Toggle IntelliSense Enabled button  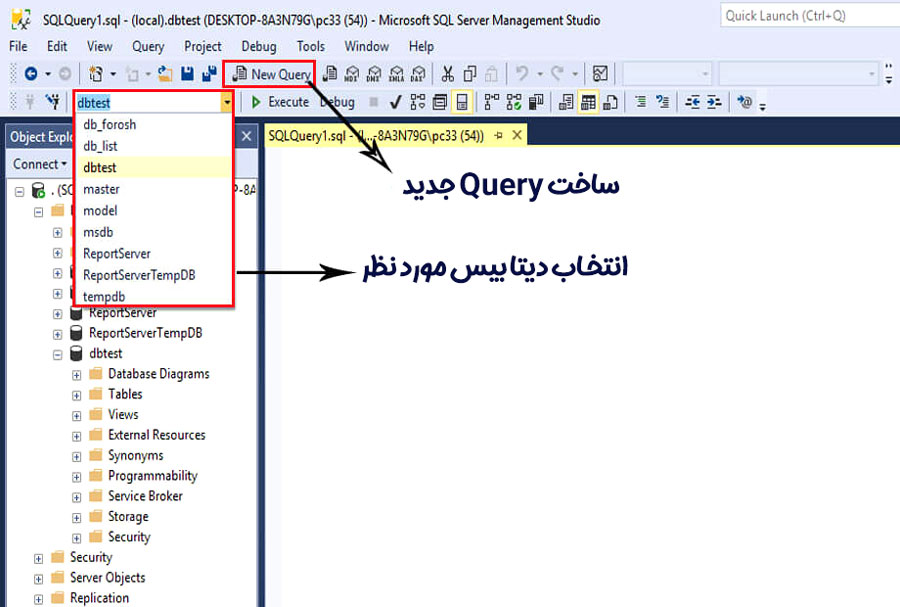point(462,102)
